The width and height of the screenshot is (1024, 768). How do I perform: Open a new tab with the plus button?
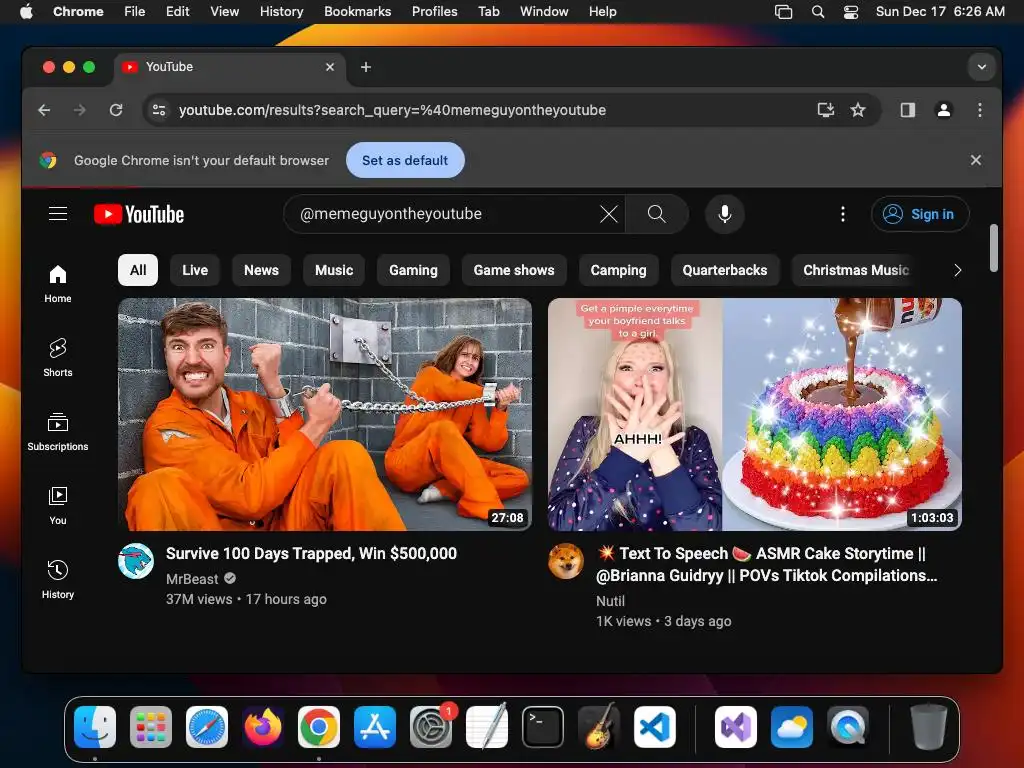[x=366, y=67]
